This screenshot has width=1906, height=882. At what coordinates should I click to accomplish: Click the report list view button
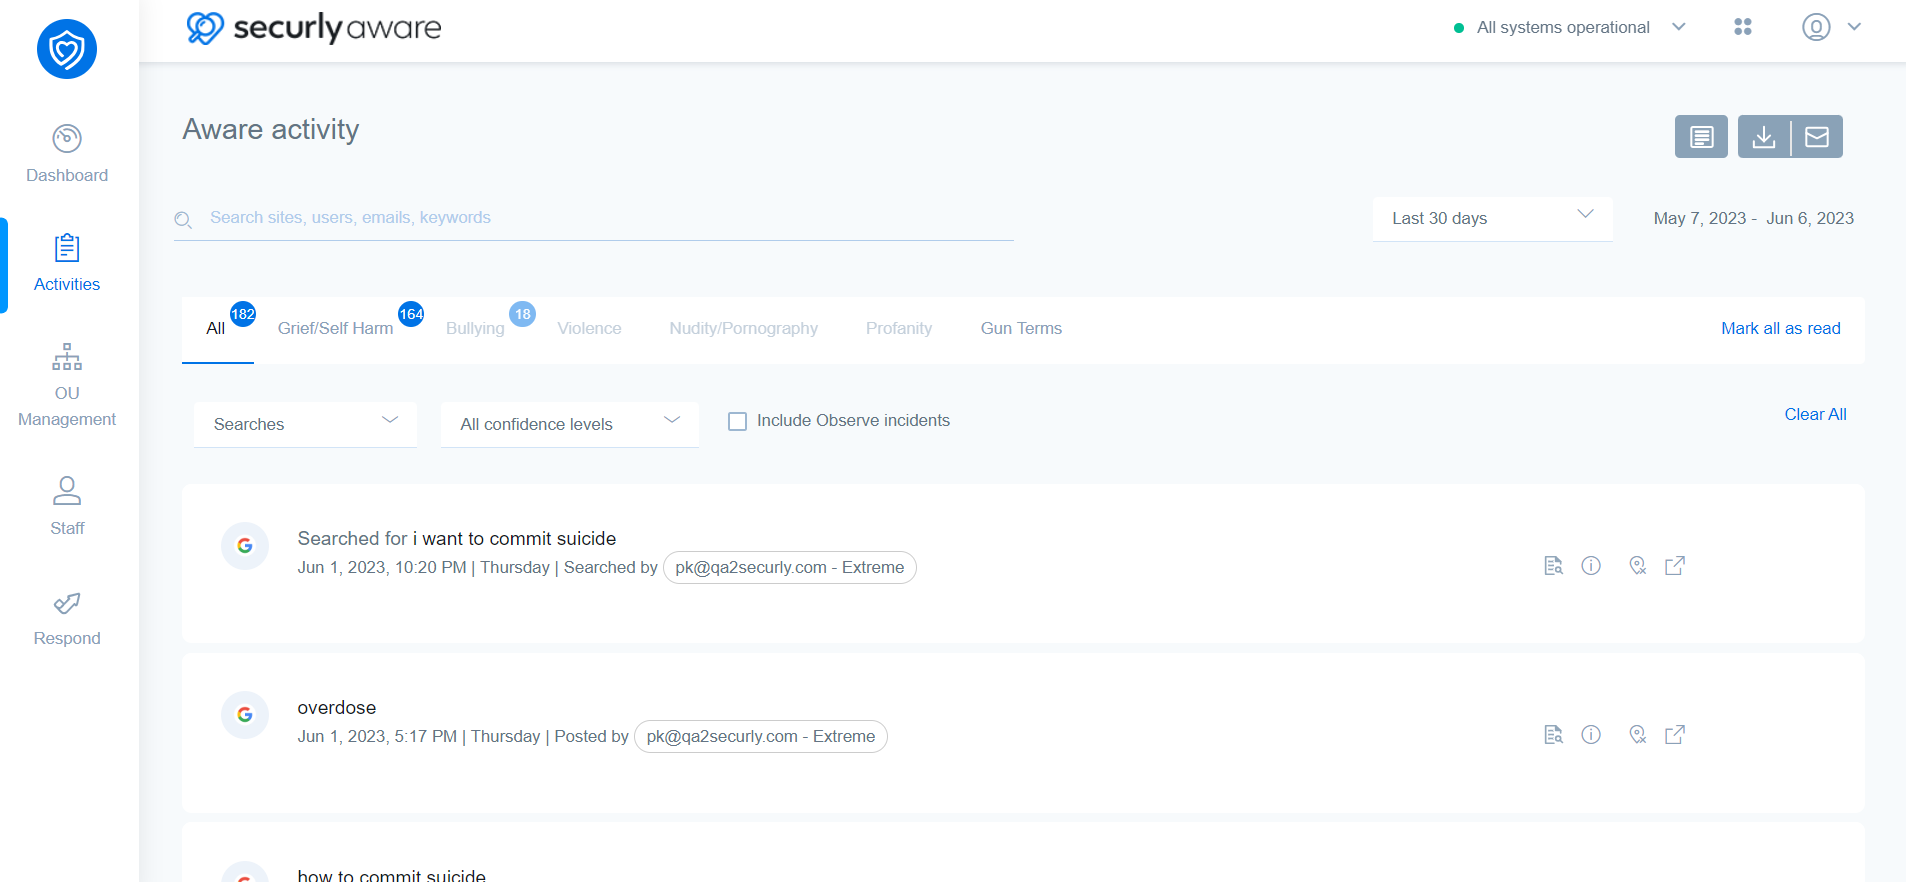tap(1701, 137)
